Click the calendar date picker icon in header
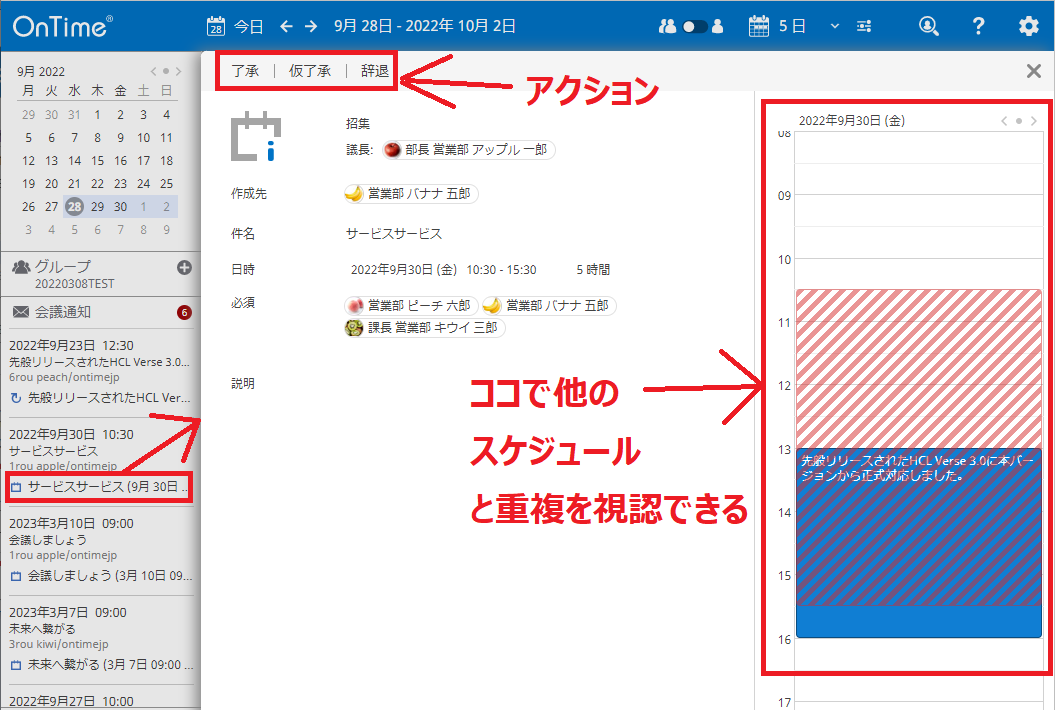Screen dimensions: 1055x710 (x=215, y=26)
